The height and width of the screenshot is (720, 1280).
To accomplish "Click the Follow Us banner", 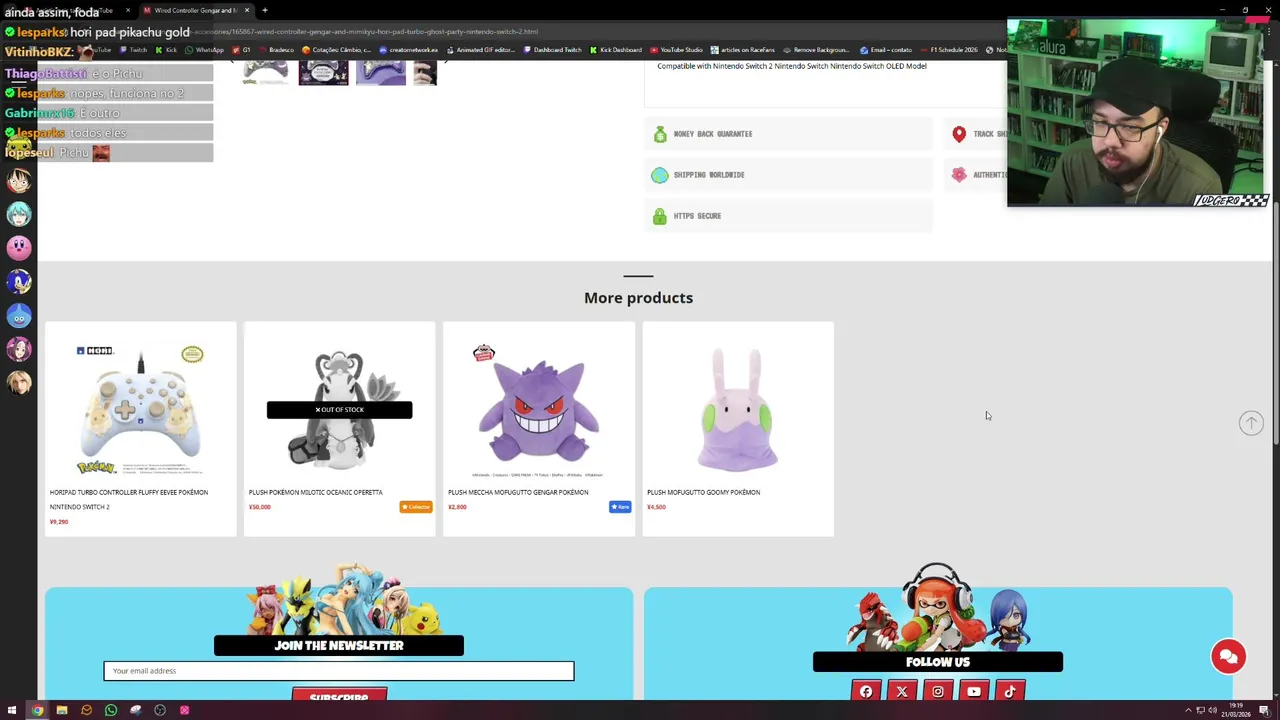I will click(x=938, y=662).
